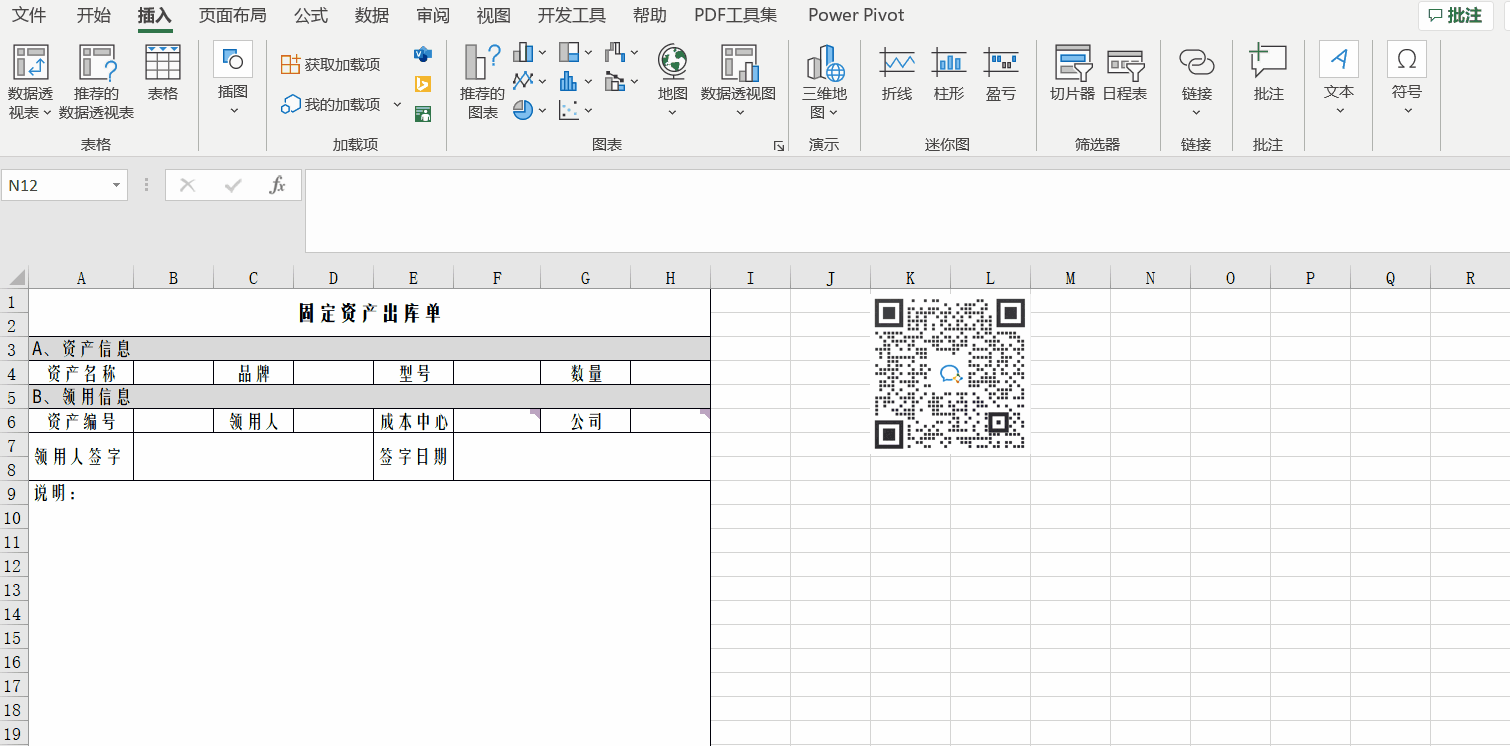
Task: Open Recommended PivotTables (推荐的数据透视表)
Action: [96, 83]
